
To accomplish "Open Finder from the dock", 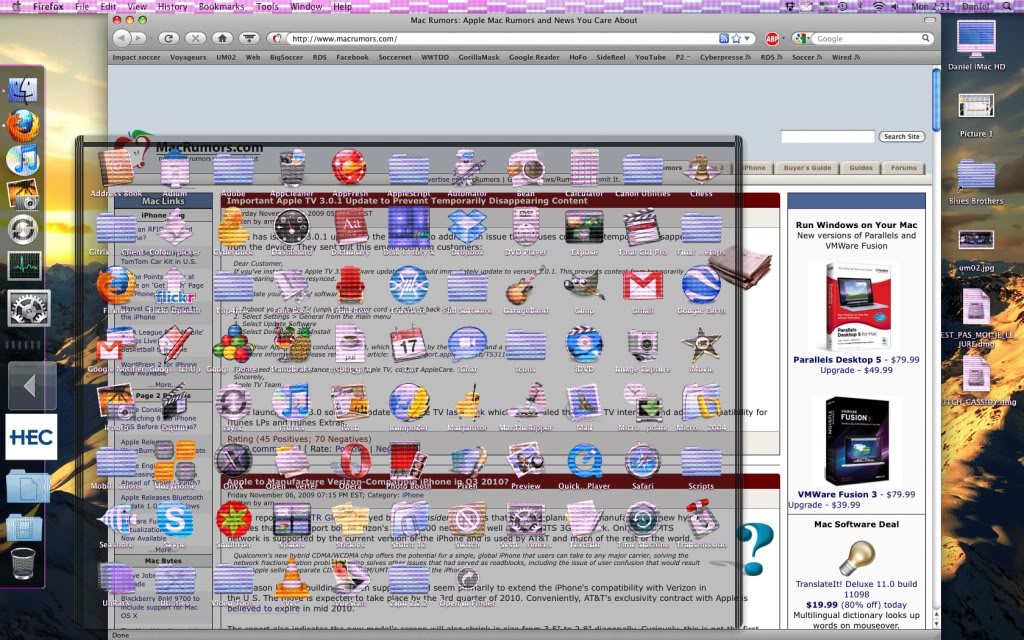I will click(x=24, y=90).
